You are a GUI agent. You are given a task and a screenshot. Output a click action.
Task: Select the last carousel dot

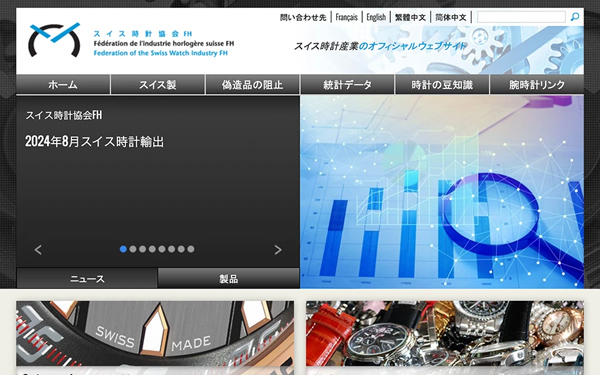191,249
